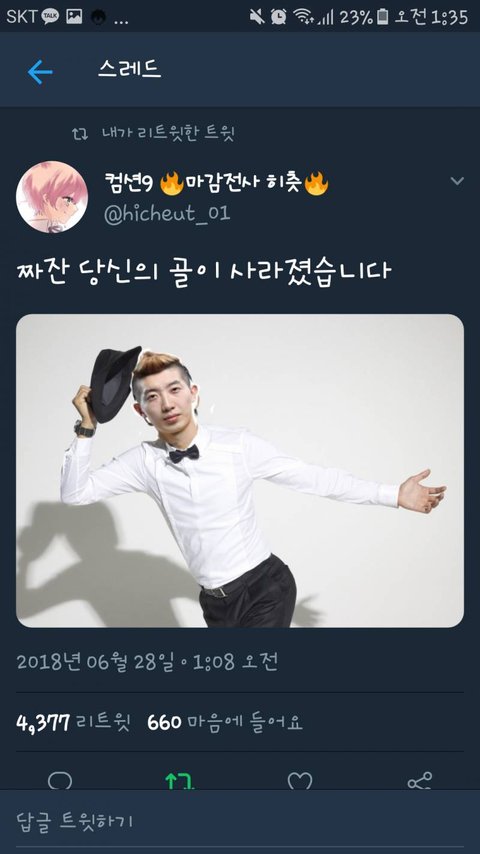Tap the alarm clock status icon

pyautogui.click(x=278, y=17)
